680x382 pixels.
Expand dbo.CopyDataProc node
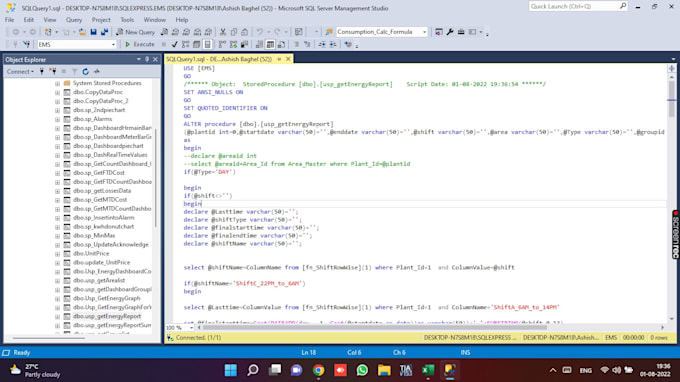(x=57, y=92)
